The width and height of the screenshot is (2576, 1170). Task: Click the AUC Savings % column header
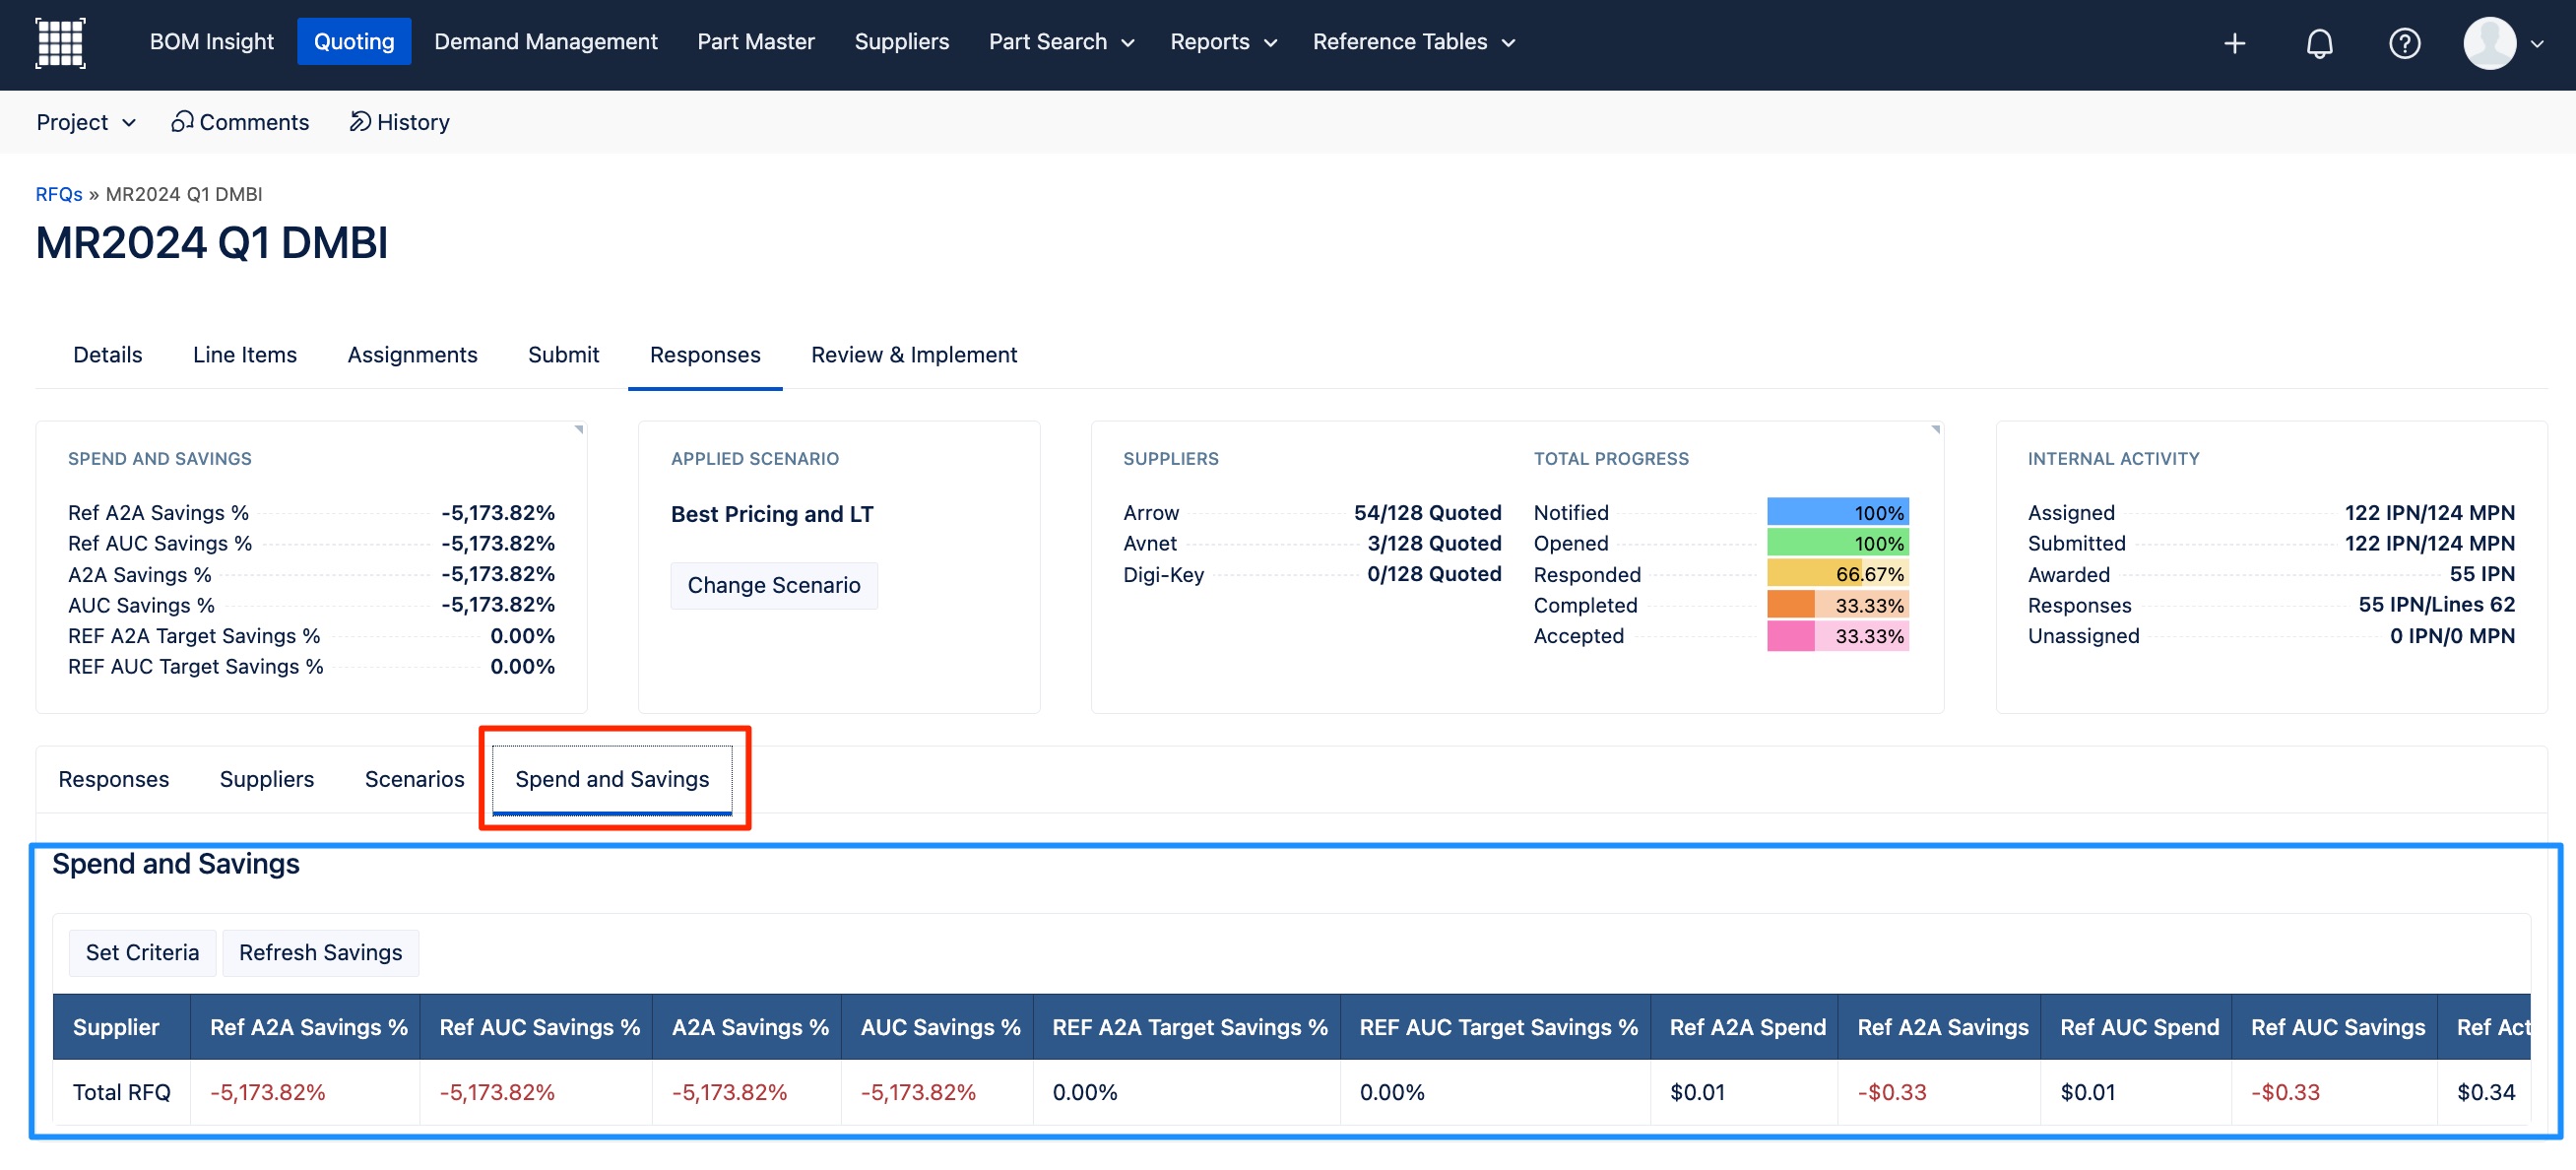937,1027
